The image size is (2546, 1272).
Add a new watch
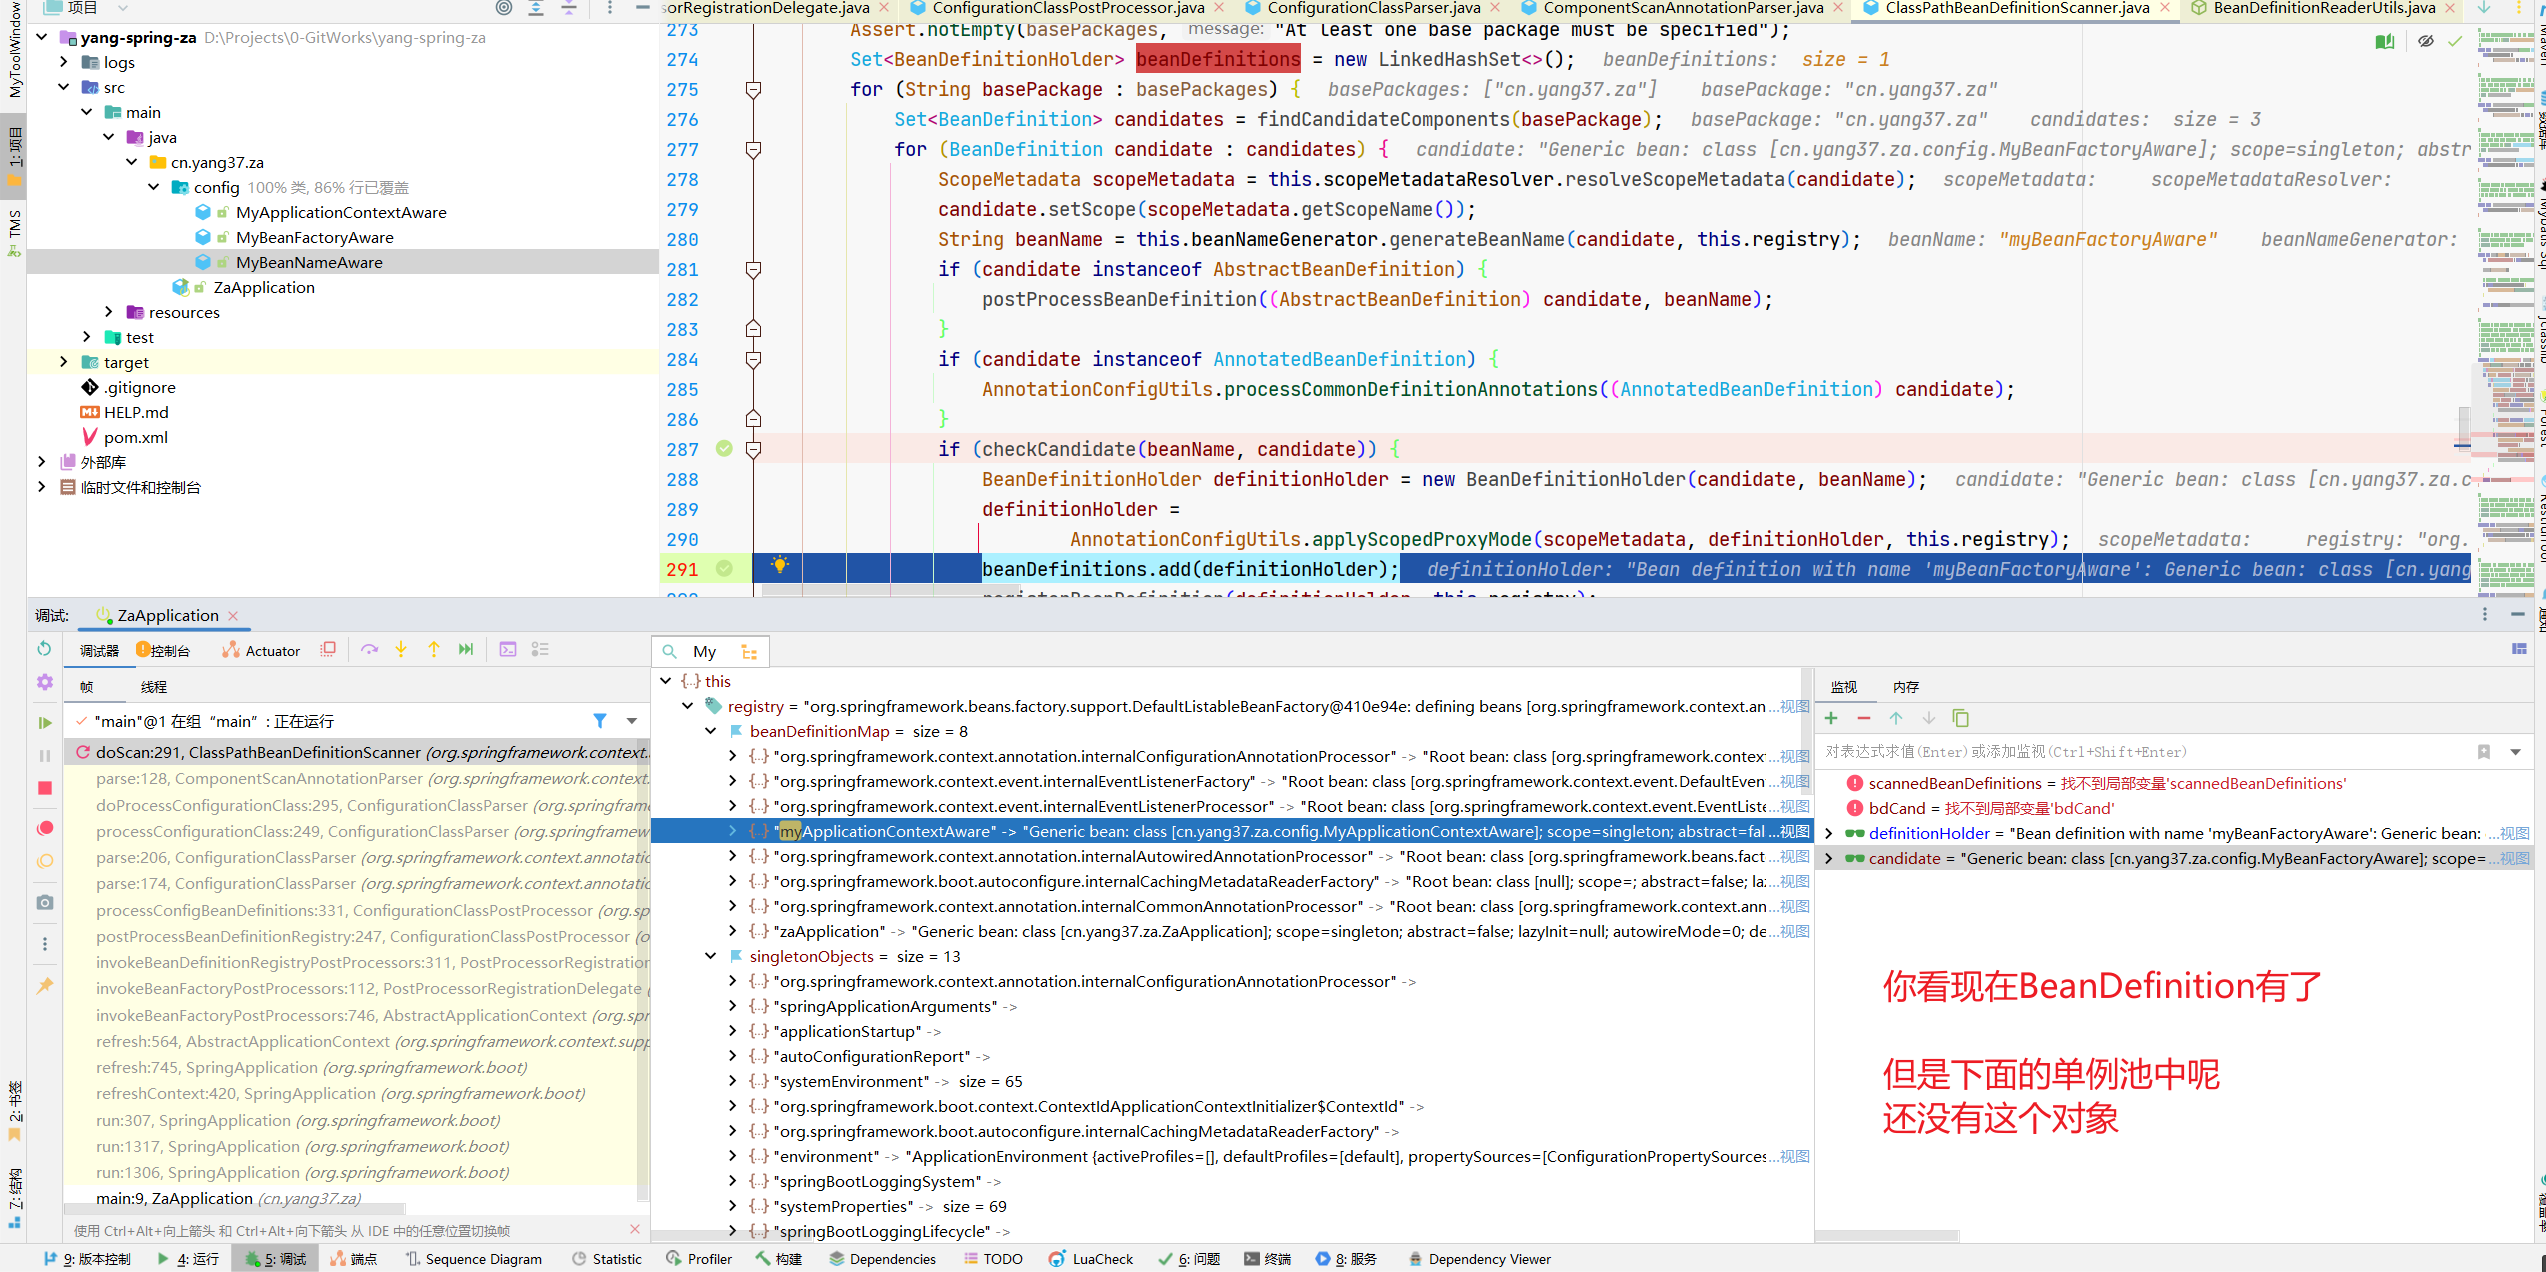1831,718
